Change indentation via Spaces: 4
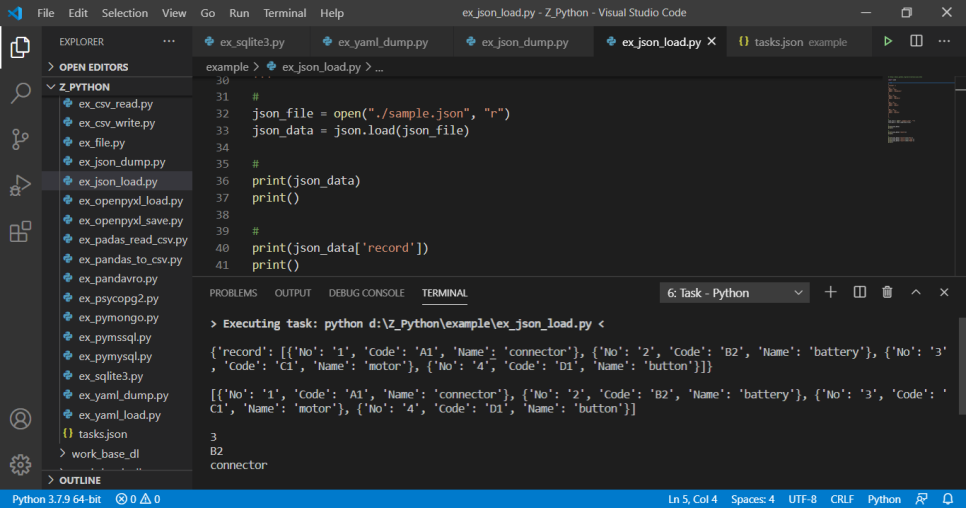966x508 pixels. tap(752, 499)
